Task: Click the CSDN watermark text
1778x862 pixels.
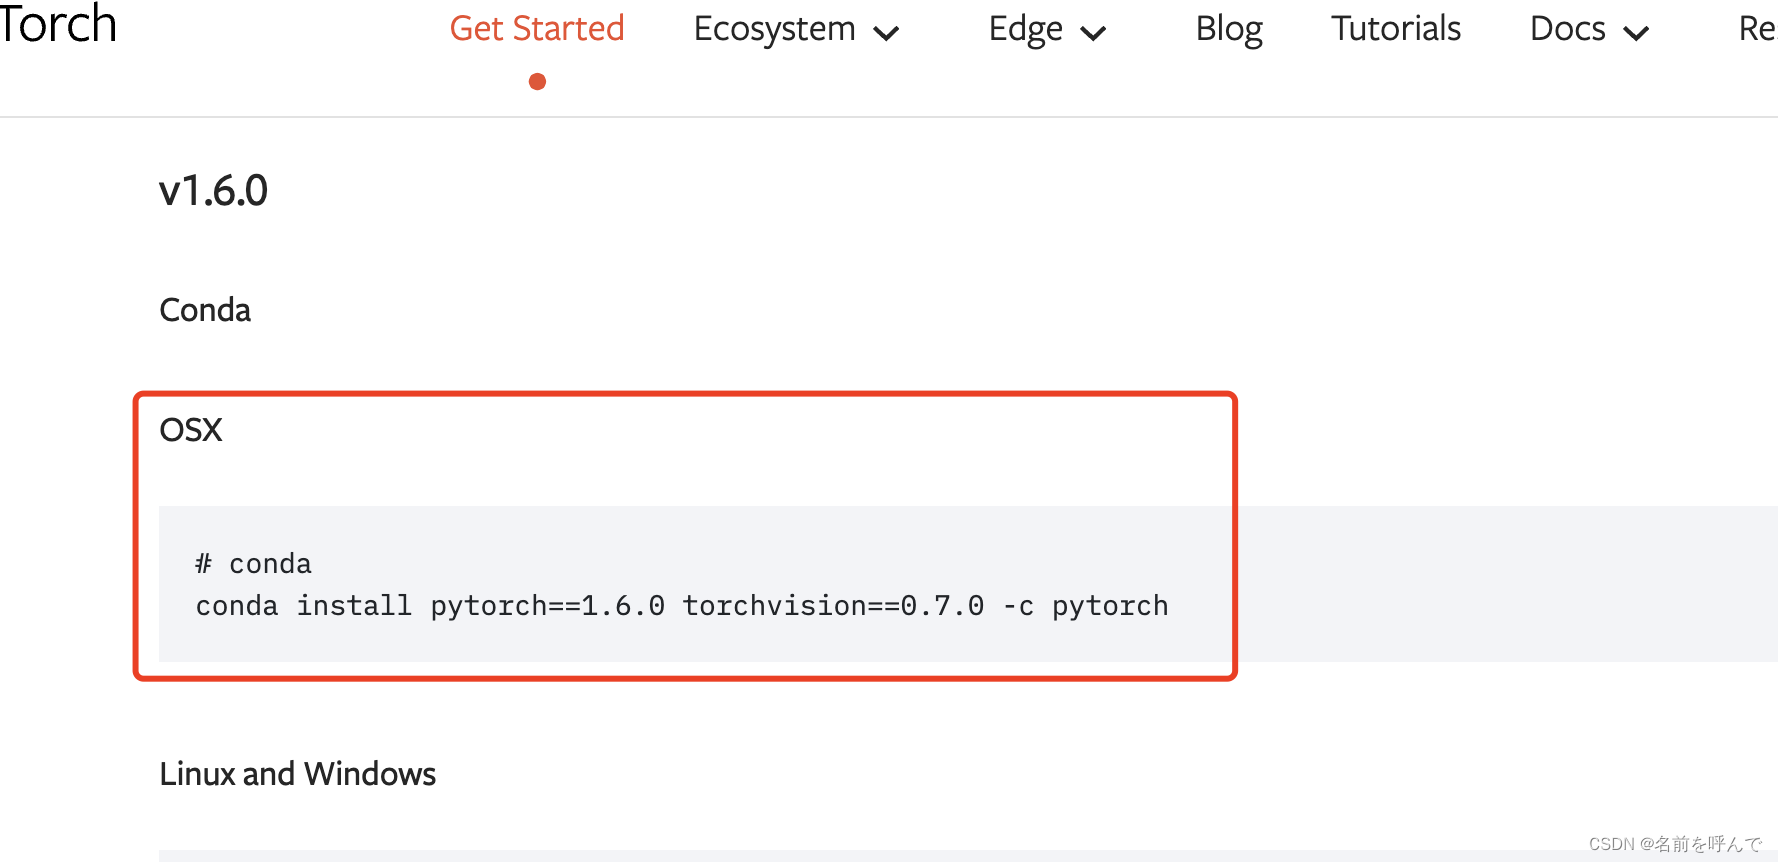Action: 1676,843
